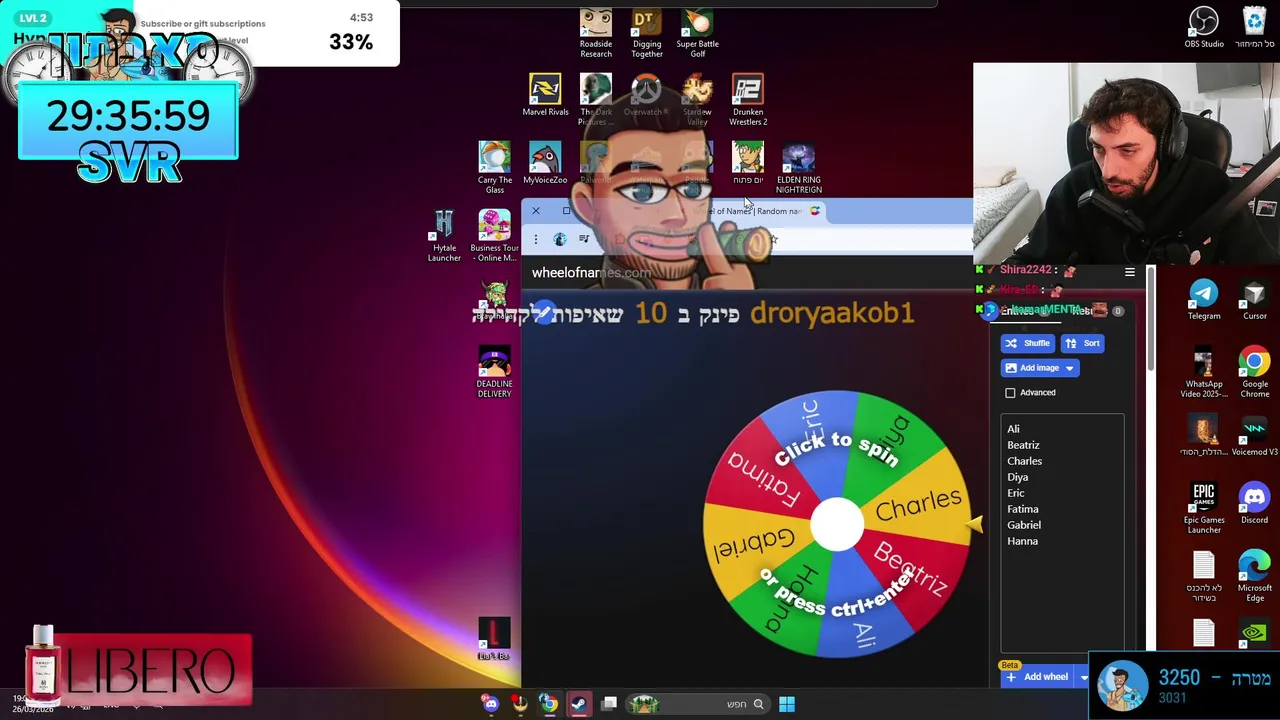1280x720 pixels.
Task: Click entry "Fatima" in entries list
Action: [1022, 509]
